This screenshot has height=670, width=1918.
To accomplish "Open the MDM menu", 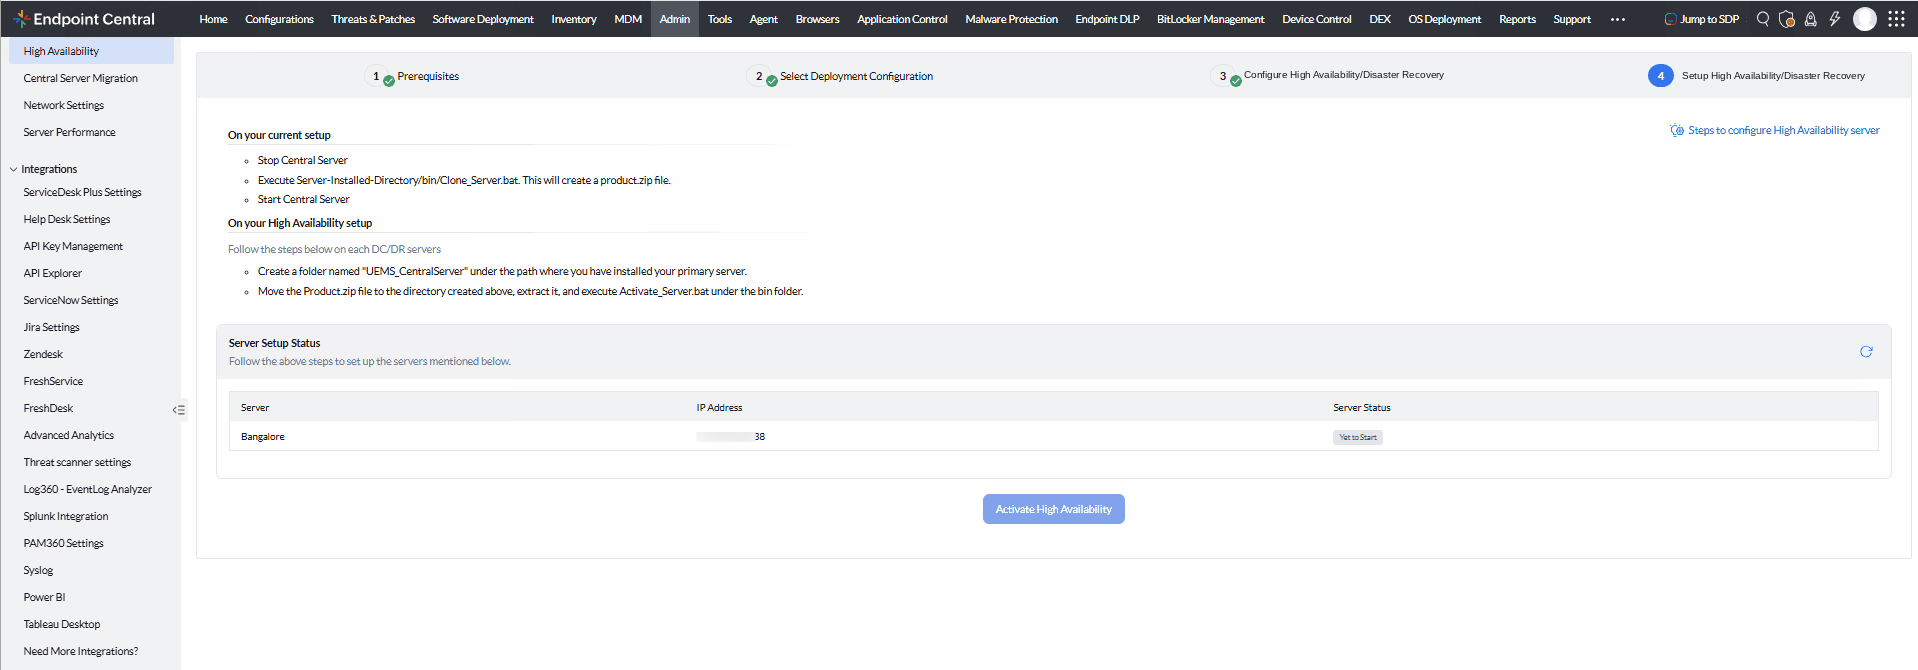I will pos(628,19).
